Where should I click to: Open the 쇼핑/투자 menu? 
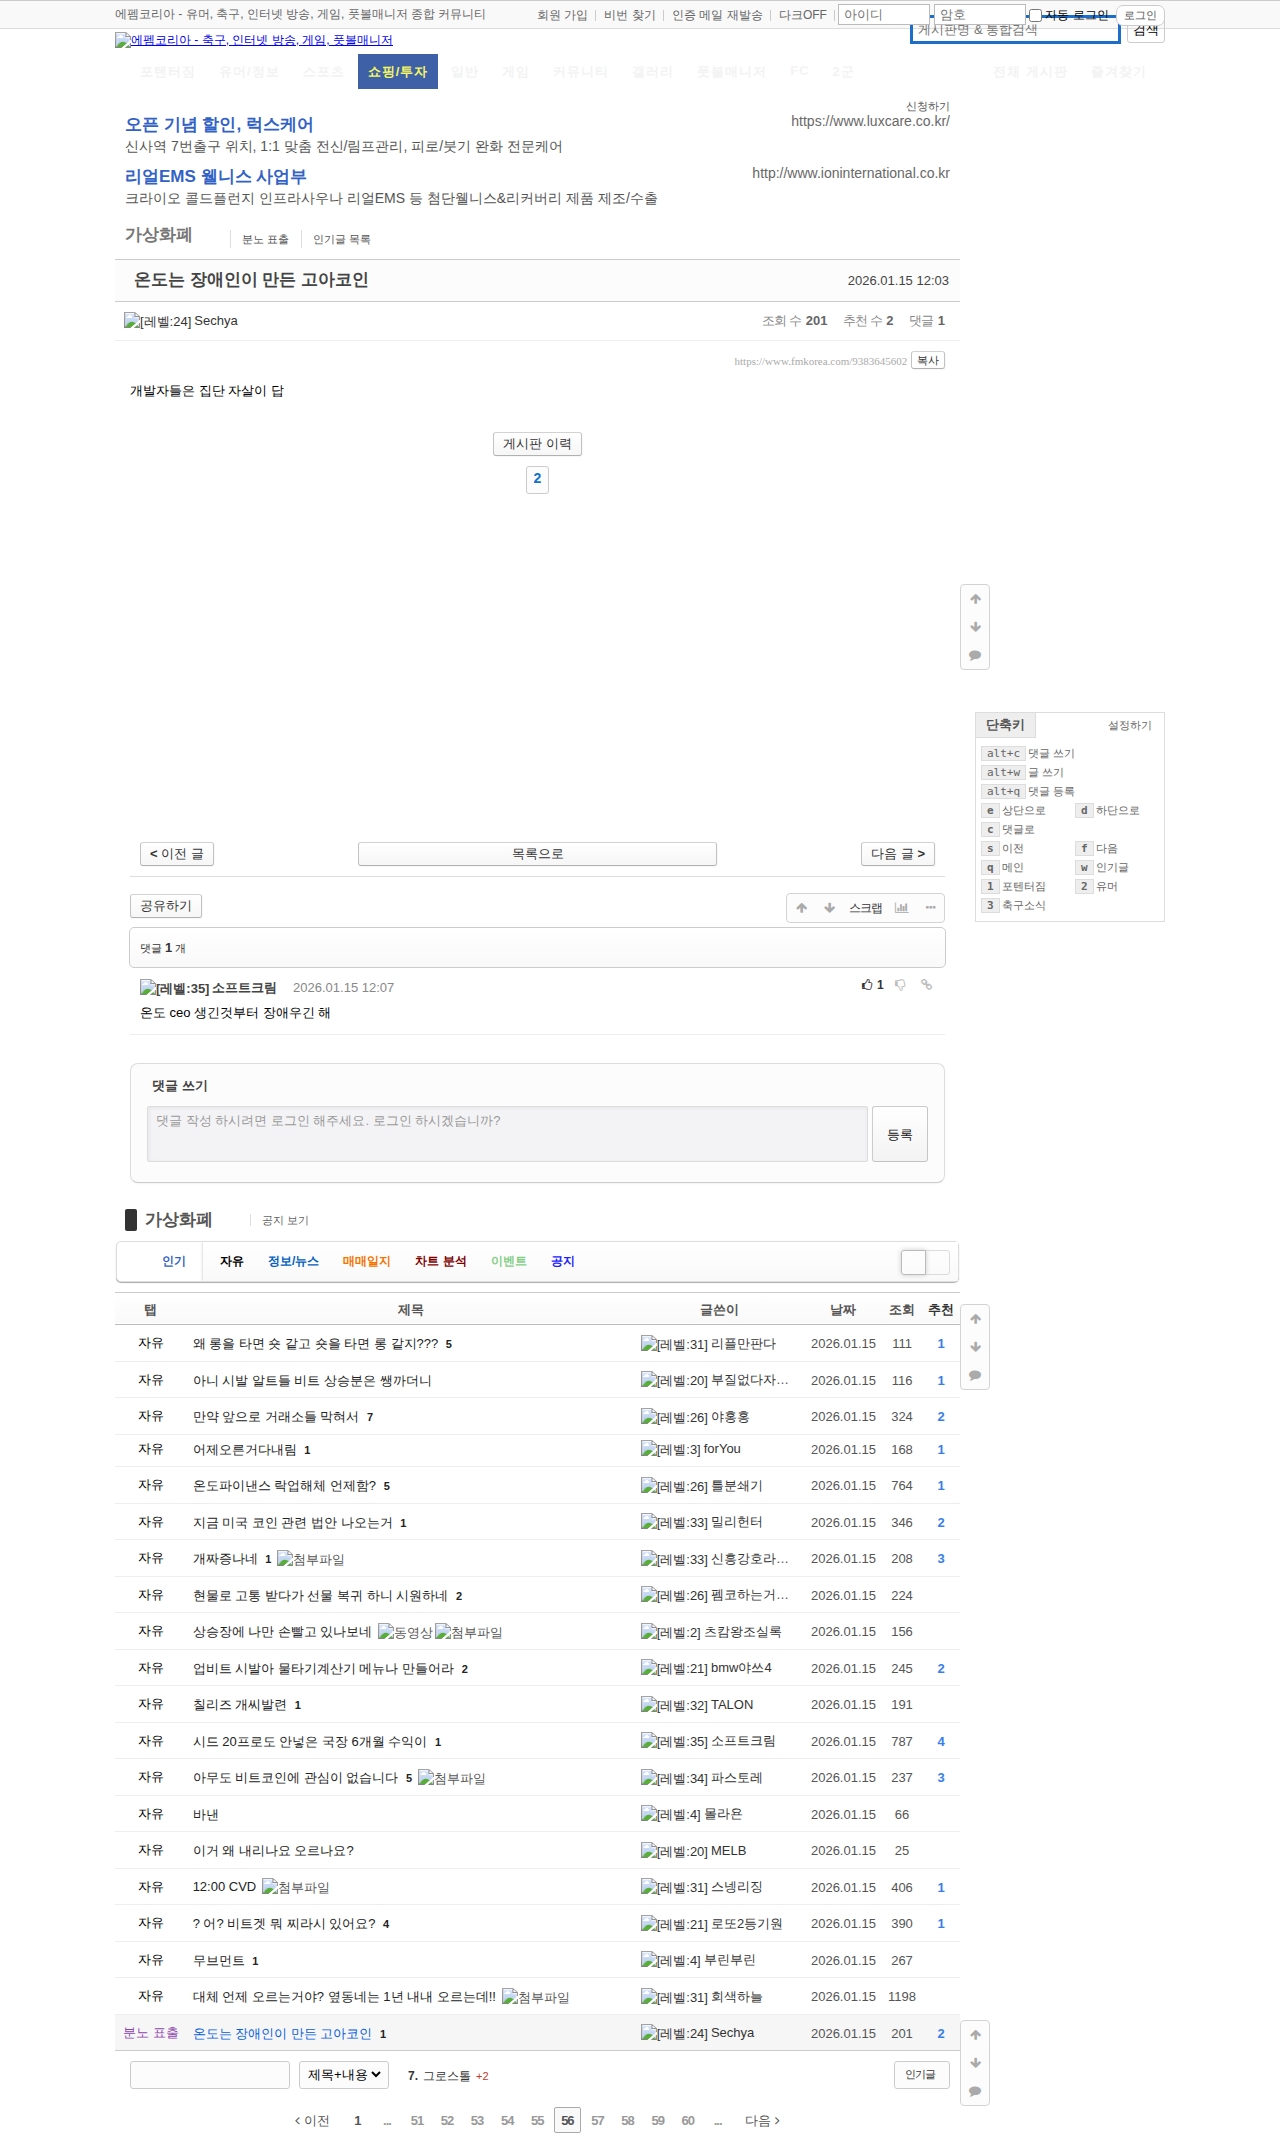click(x=398, y=72)
